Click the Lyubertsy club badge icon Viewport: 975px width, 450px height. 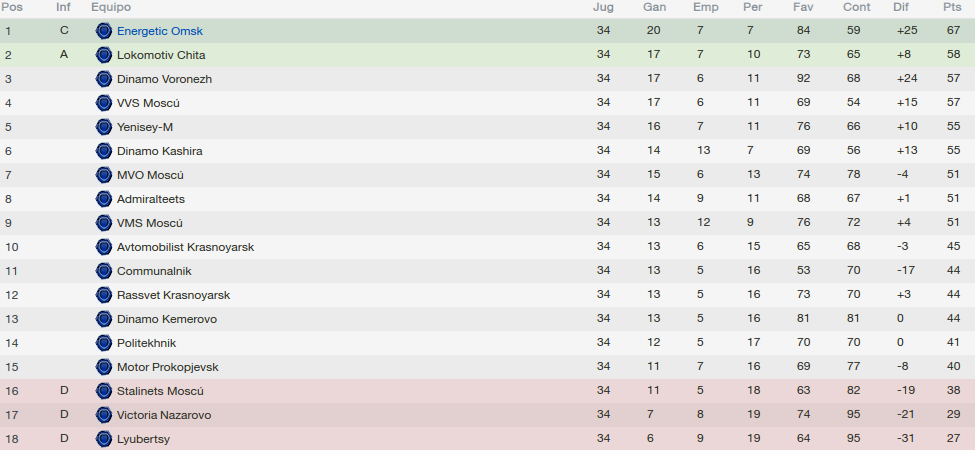[104, 439]
